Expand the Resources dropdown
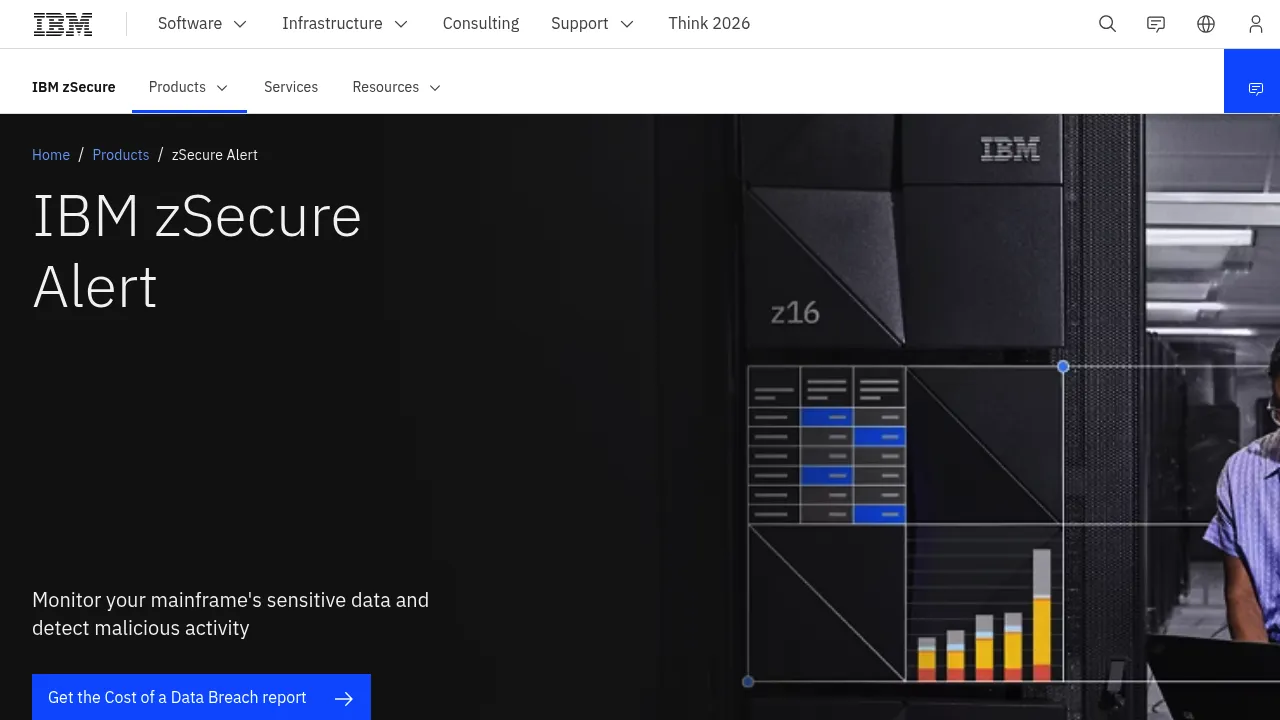Image resolution: width=1280 pixels, height=720 pixels. 397,87
